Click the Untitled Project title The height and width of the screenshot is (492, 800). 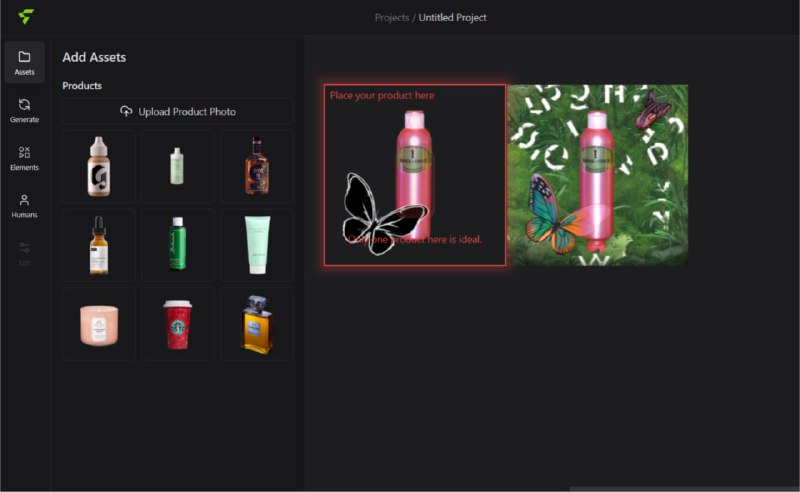point(453,17)
